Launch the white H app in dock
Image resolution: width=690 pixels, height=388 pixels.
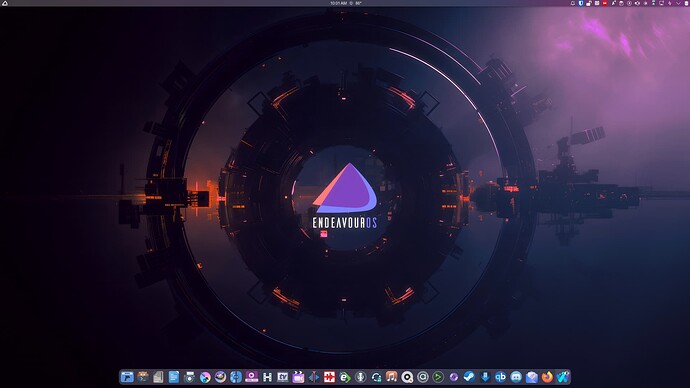[267, 377]
